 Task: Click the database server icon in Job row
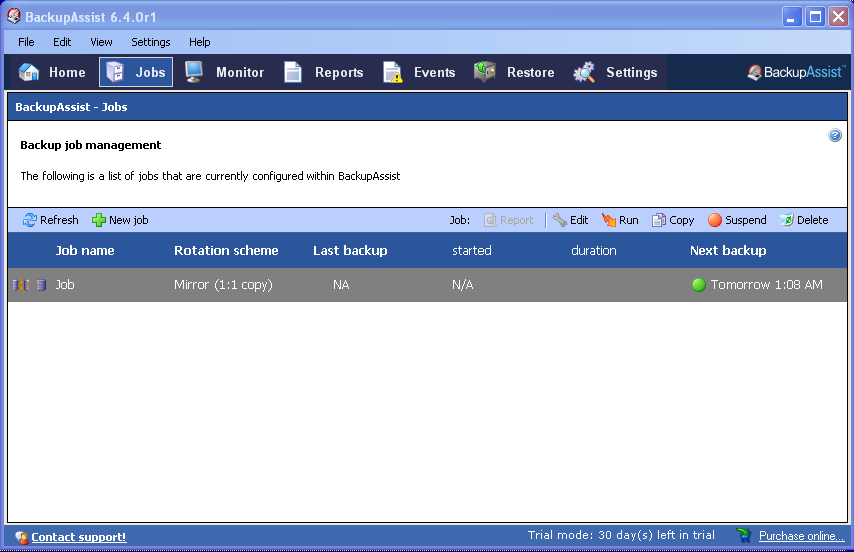[41, 285]
